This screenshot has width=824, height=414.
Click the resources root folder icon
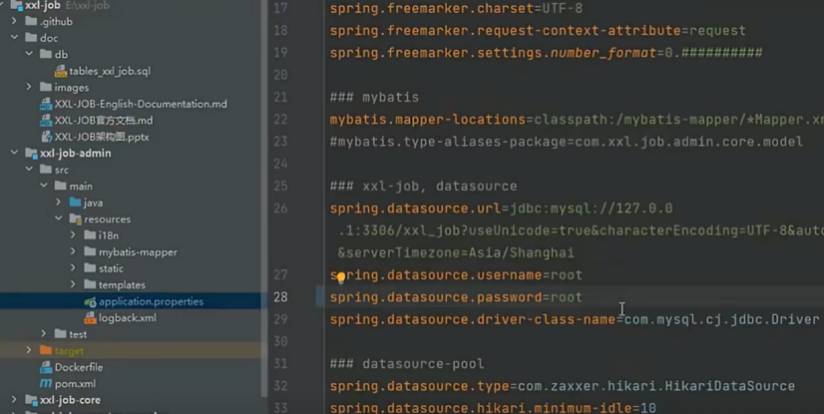click(x=75, y=219)
